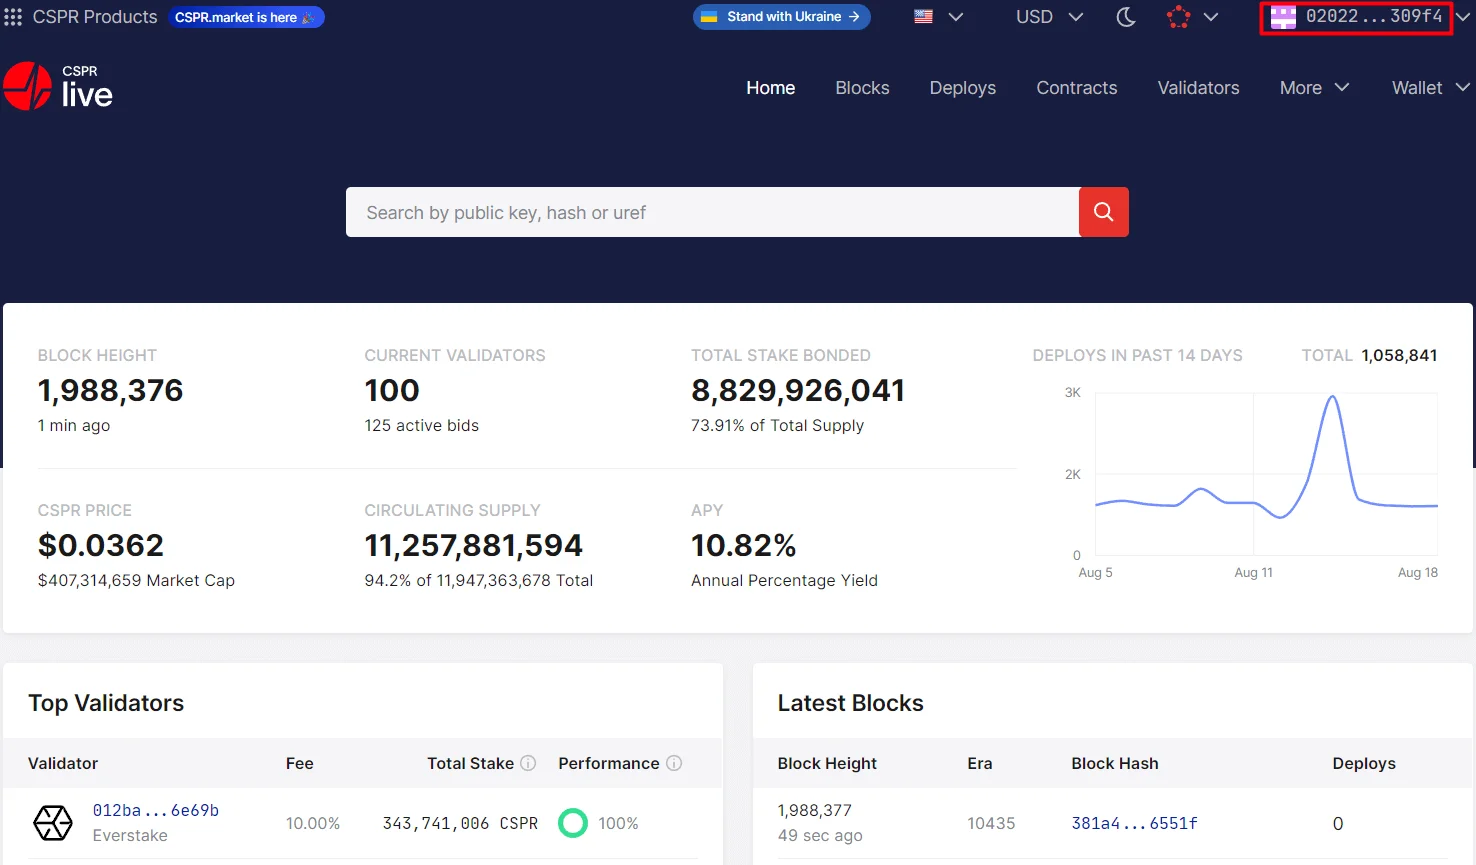This screenshot has height=865, width=1476.
Task: Click the Stand with Ukraine banner
Action: point(781,16)
